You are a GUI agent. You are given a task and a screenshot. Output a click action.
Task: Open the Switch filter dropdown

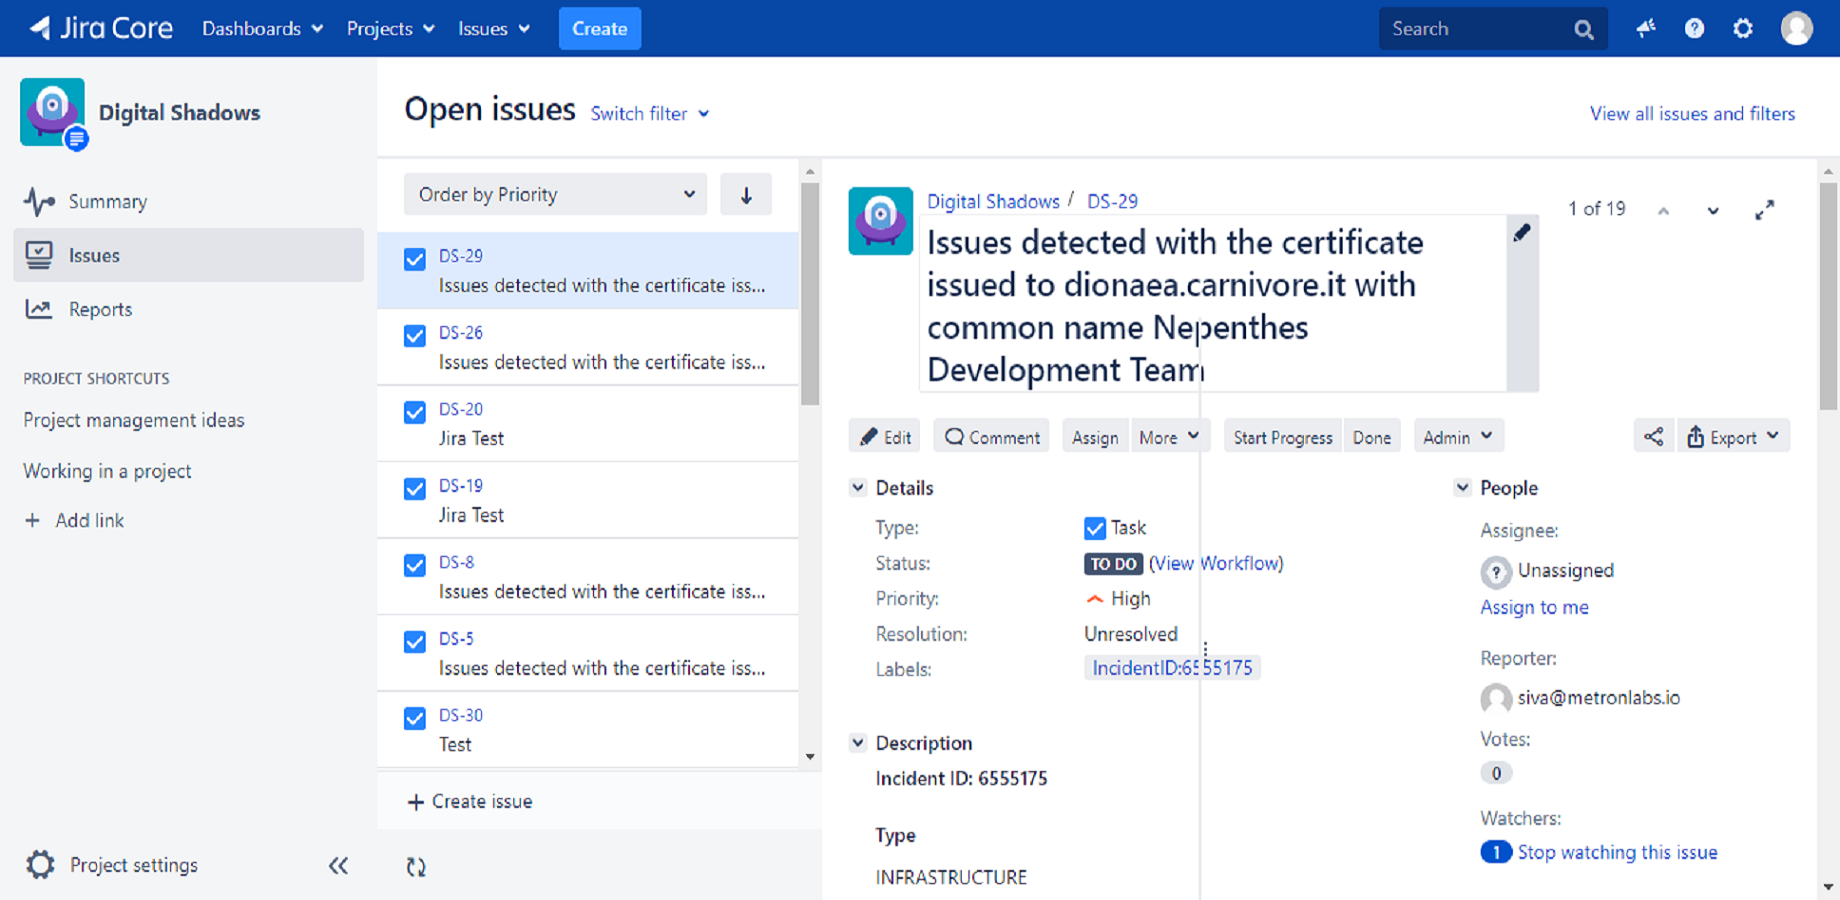coord(650,114)
